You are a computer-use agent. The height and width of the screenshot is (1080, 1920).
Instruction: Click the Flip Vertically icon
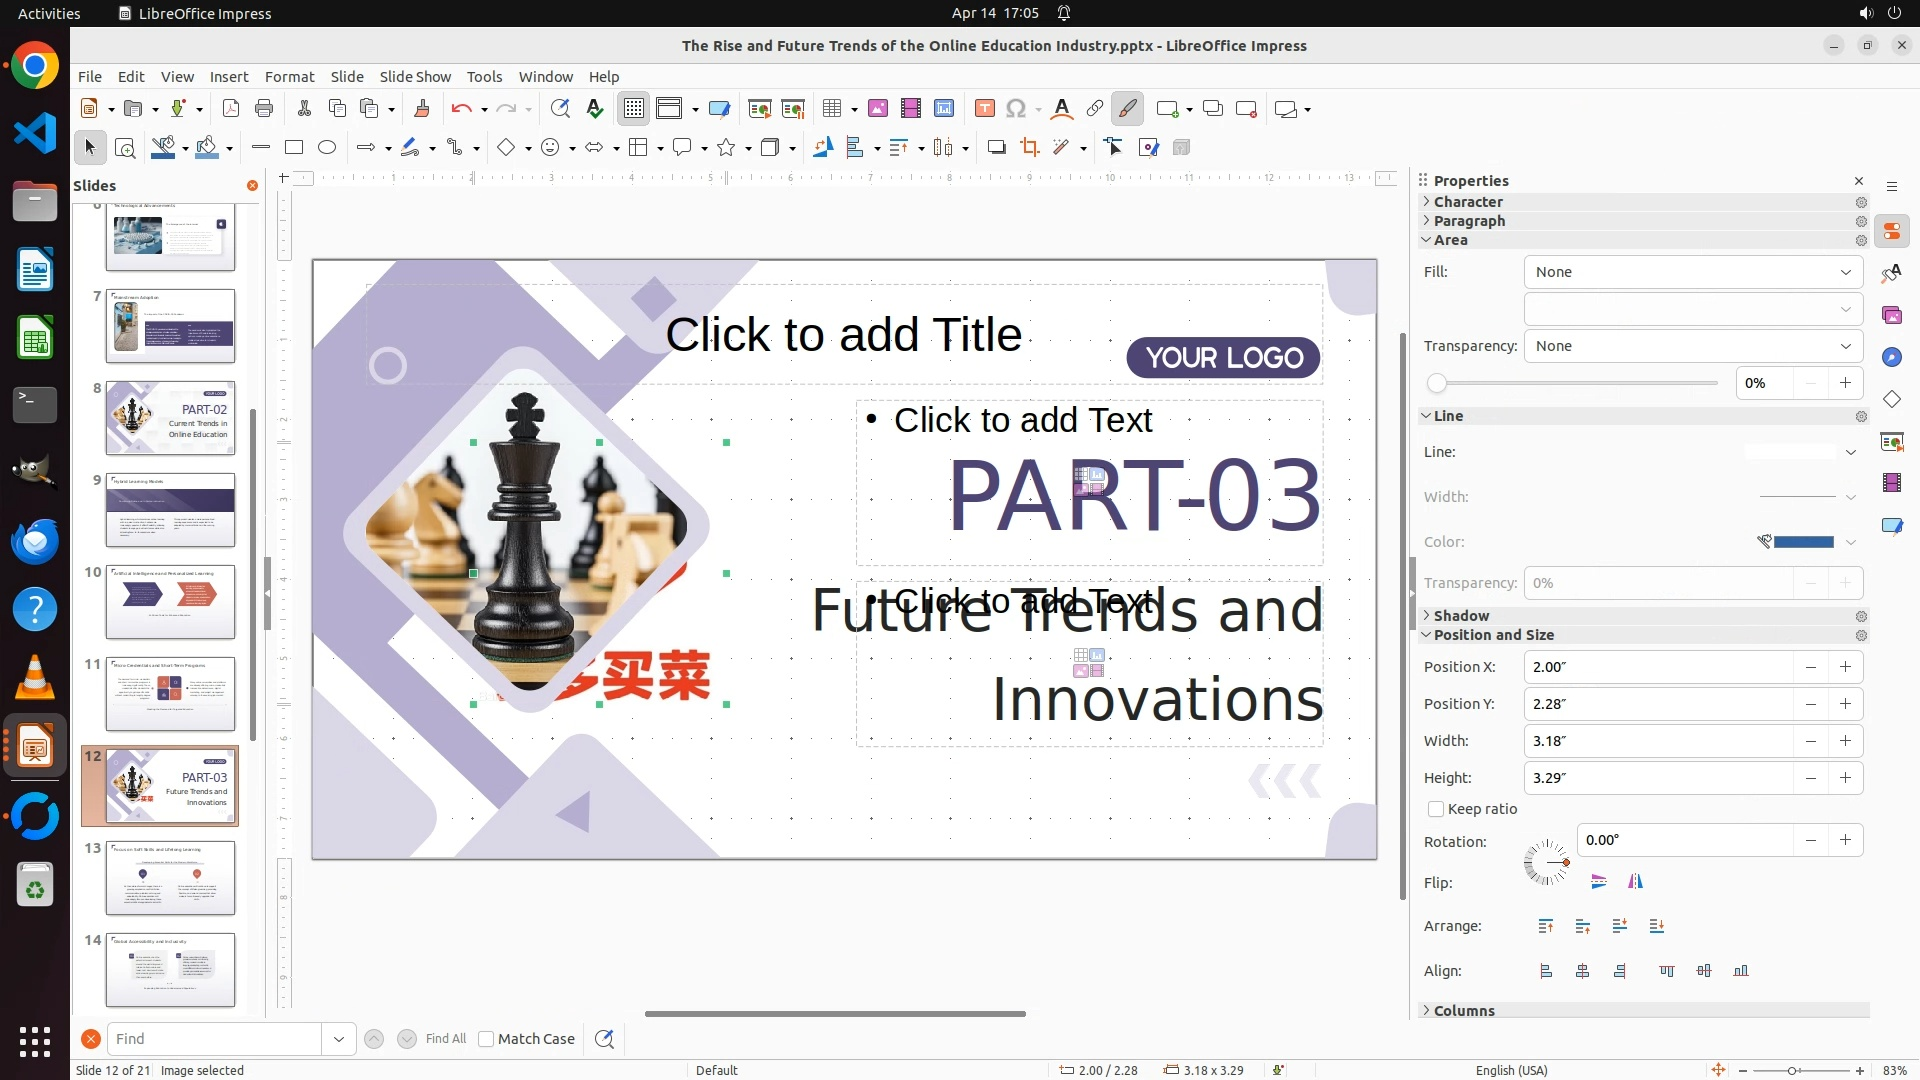point(1598,882)
